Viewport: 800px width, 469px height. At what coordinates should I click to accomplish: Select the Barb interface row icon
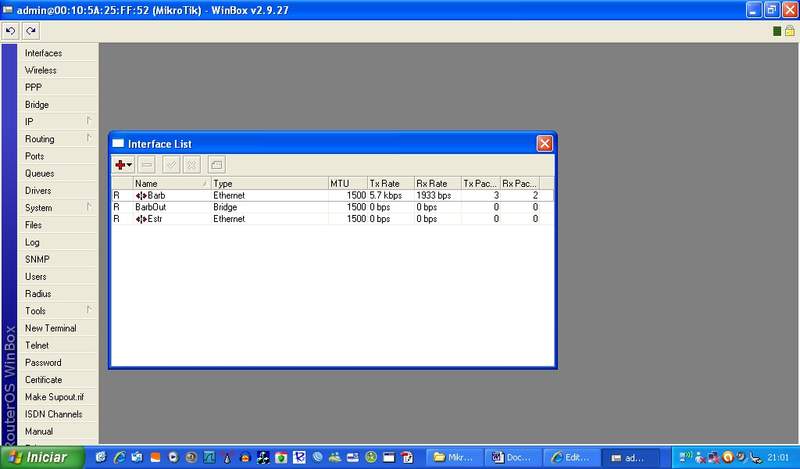click(x=141, y=195)
